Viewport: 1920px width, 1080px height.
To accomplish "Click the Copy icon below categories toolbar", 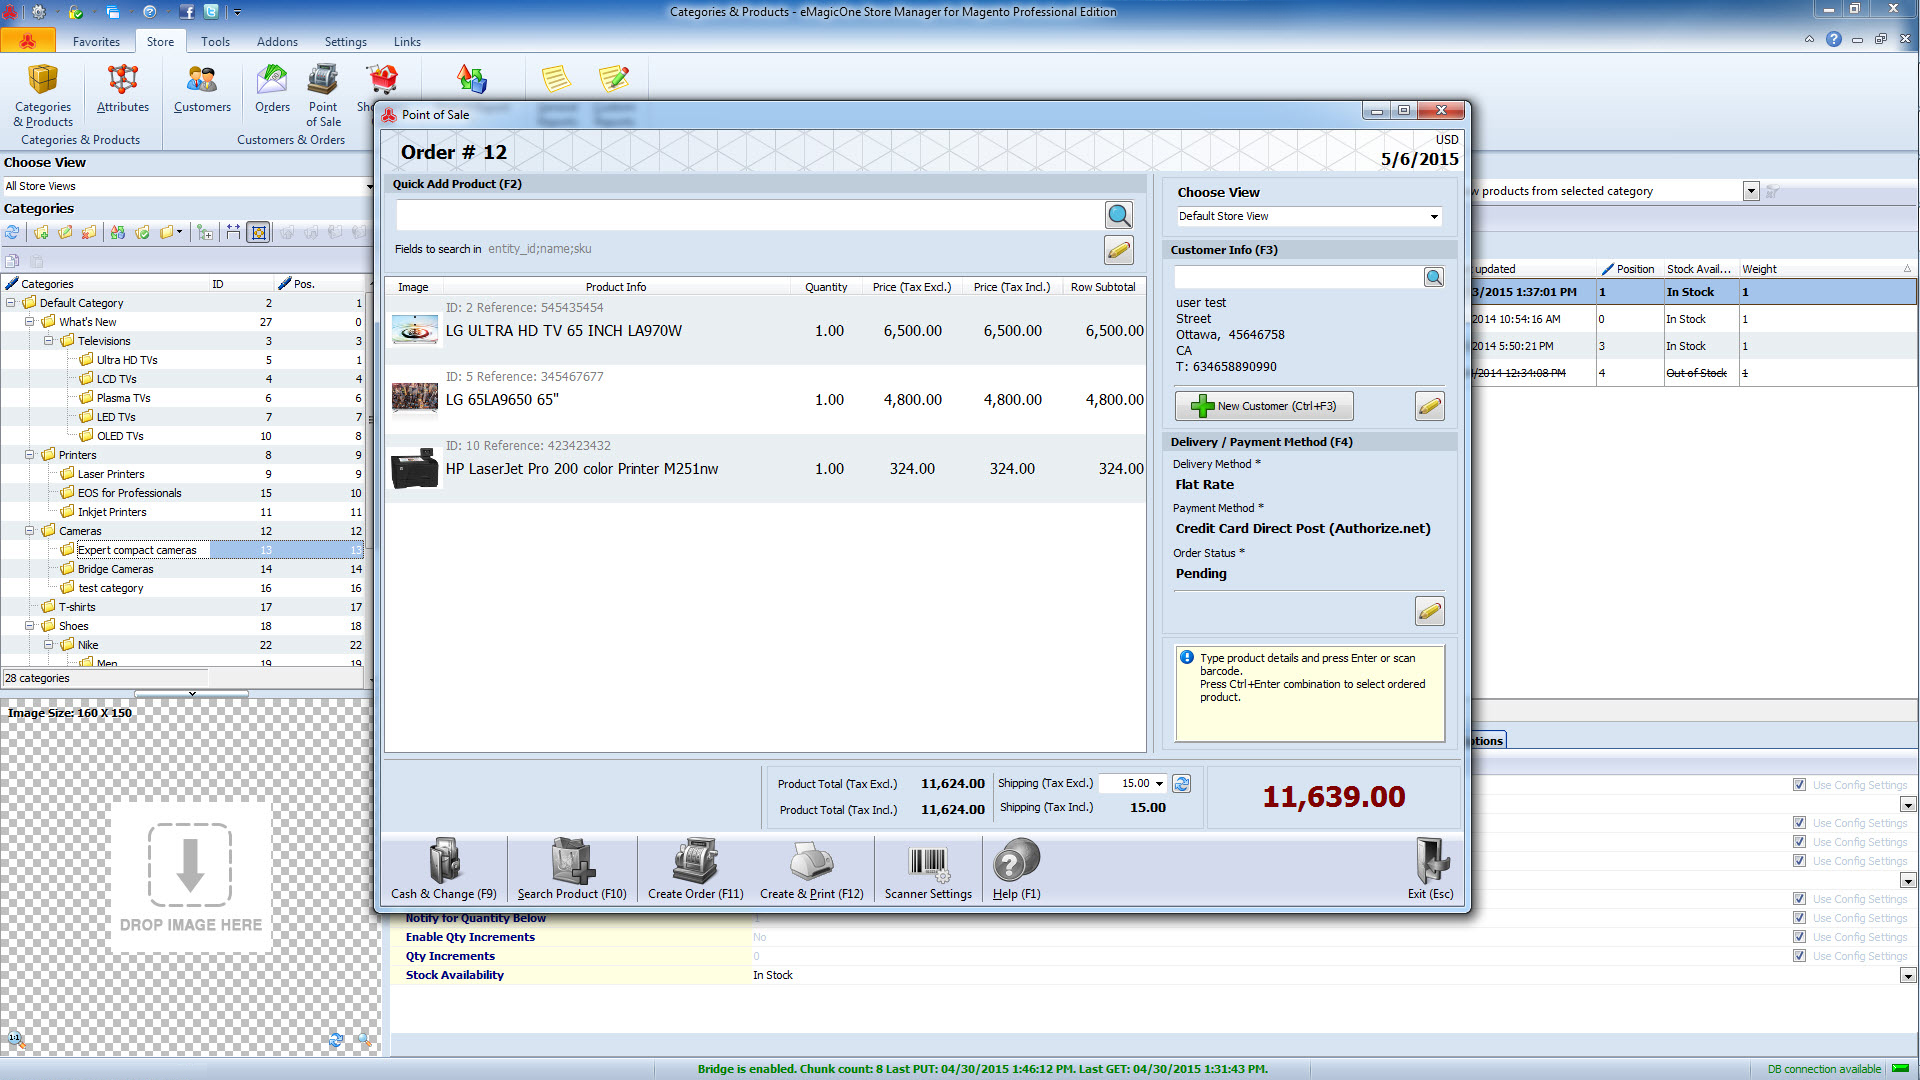I will point(12,261).
